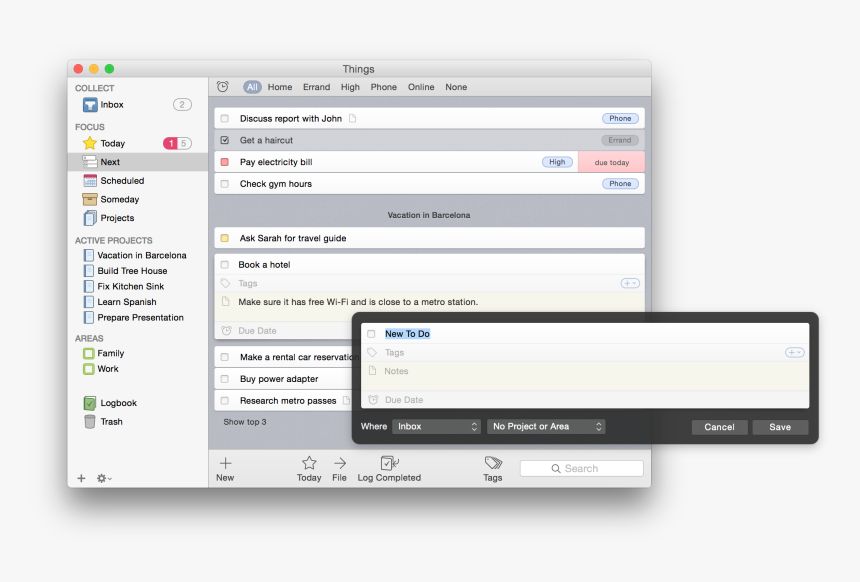This screenshot has width=860, height=582.
Task: Check off Book a hotel
Action: (225, 264)
